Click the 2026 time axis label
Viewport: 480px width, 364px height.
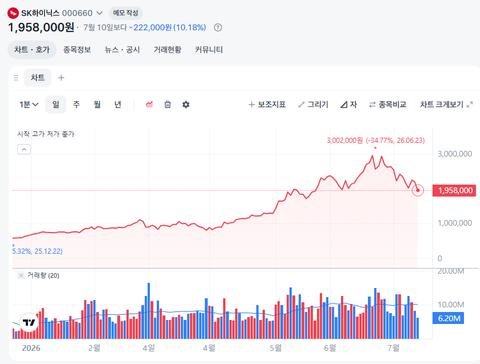[x=31, y=348]
